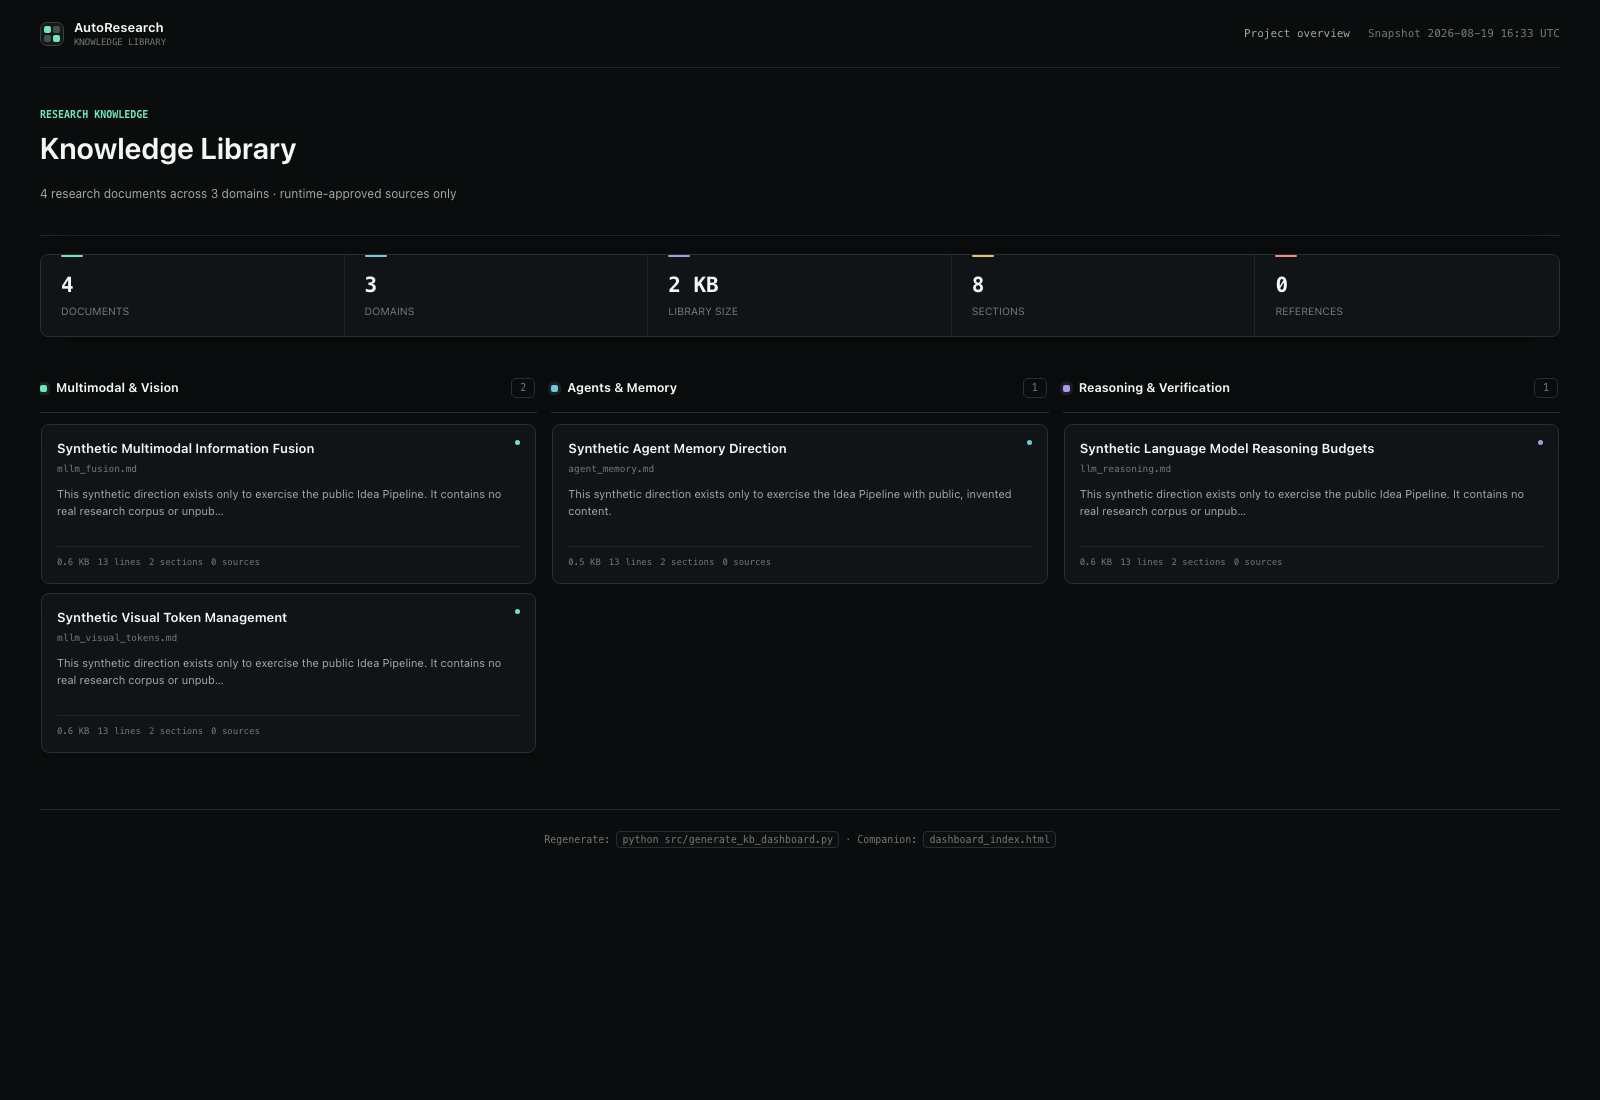This screenshot has height=1100, width=1600.
Task: Click the status dot on Visual Token Management card
Action: coord(517,611)
